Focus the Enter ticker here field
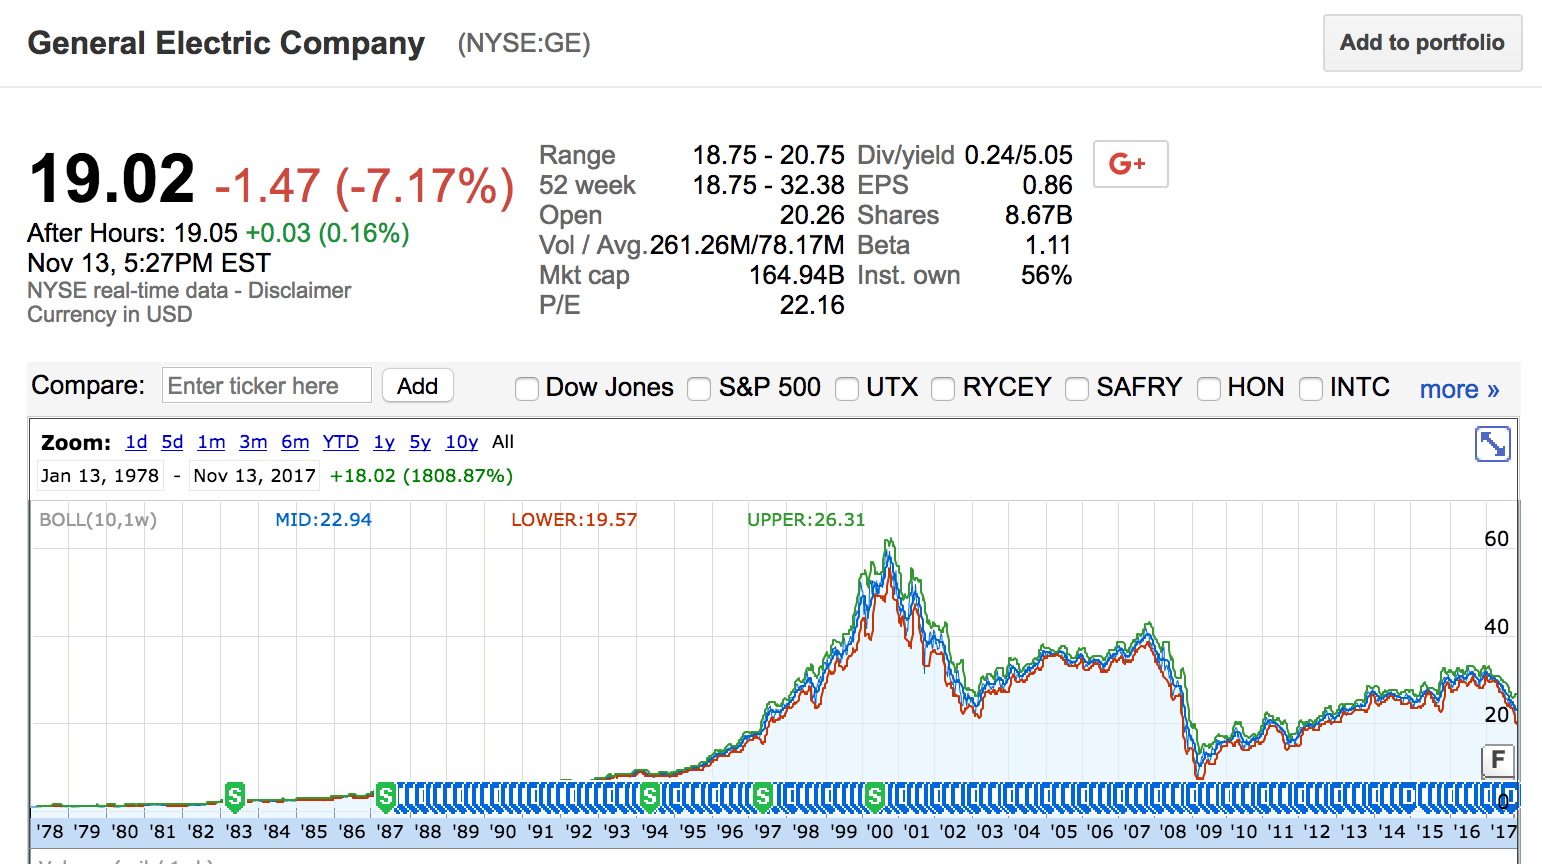Screen dimensions: 1542x864 266,386
